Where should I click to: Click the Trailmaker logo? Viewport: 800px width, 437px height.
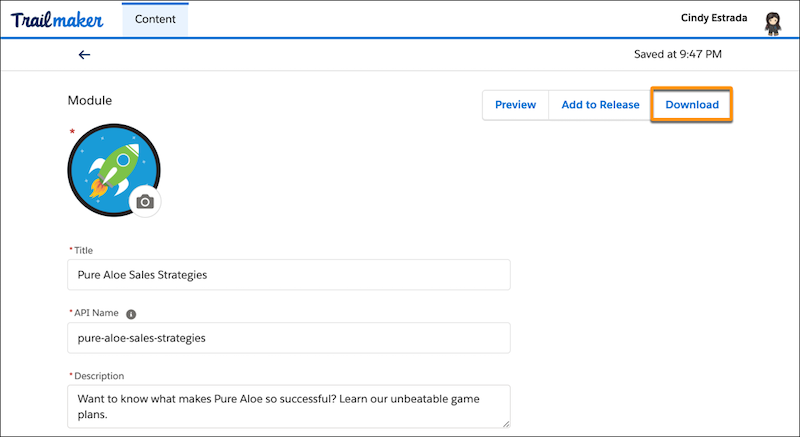57,20
